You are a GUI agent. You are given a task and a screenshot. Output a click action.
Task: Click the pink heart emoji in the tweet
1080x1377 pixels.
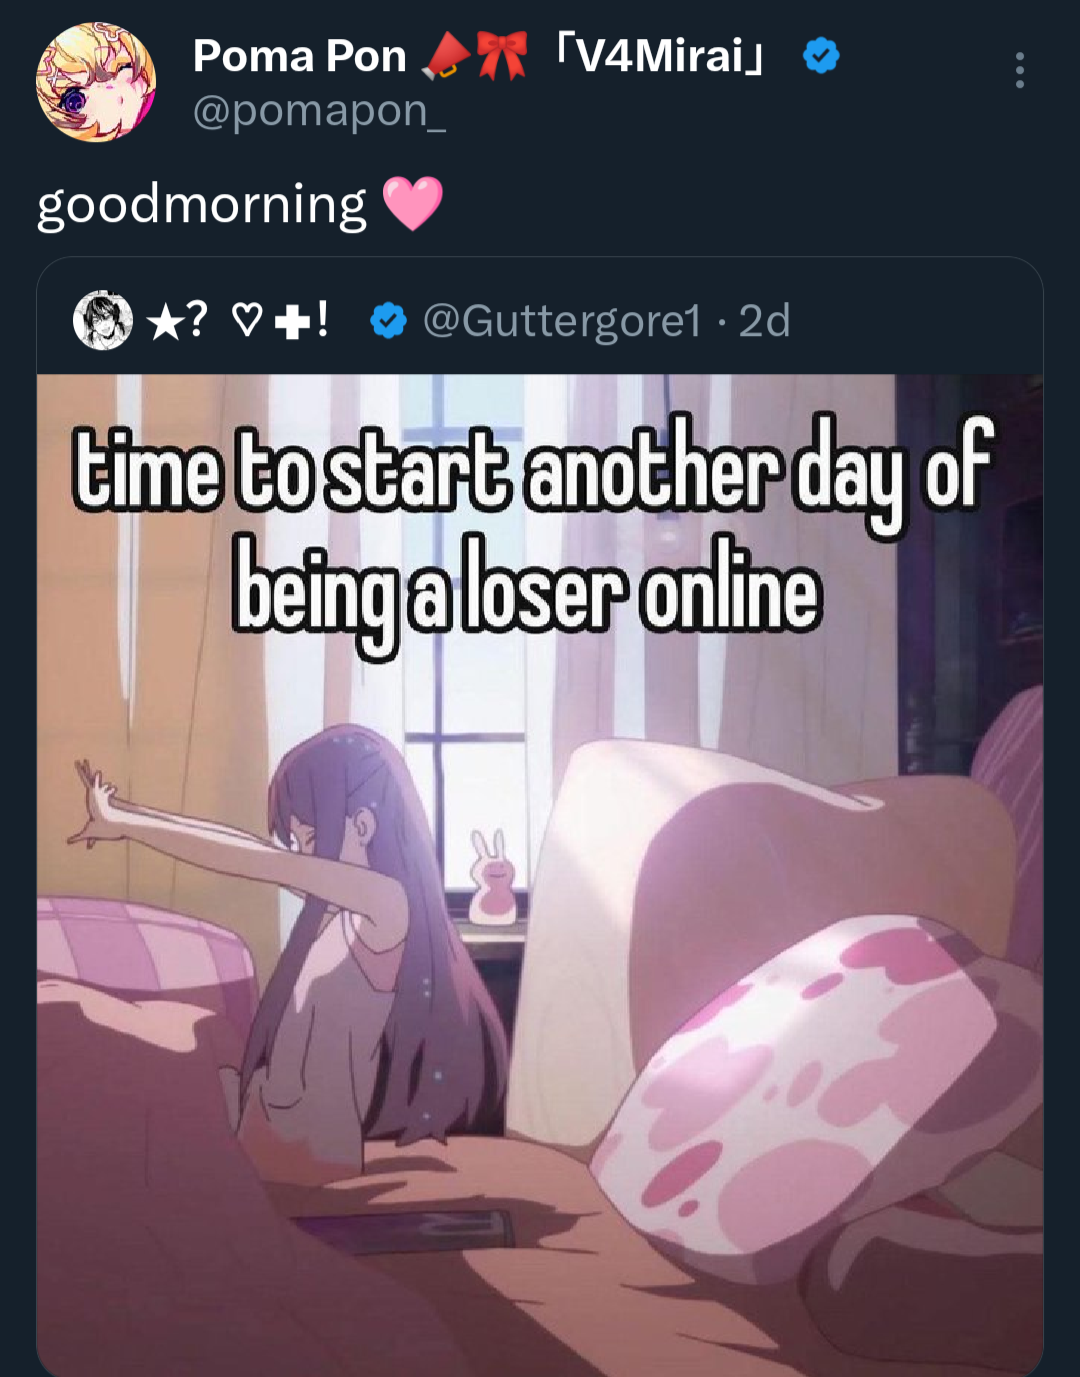pyautogui.click(x=412, y=203)
